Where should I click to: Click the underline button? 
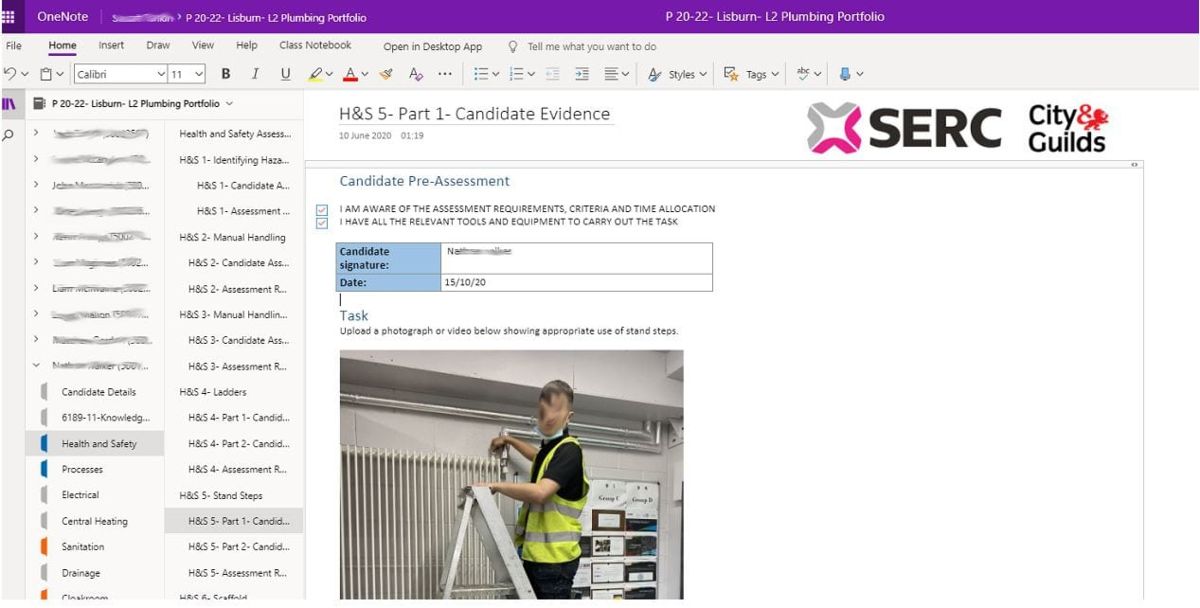(x=285, y=74)
